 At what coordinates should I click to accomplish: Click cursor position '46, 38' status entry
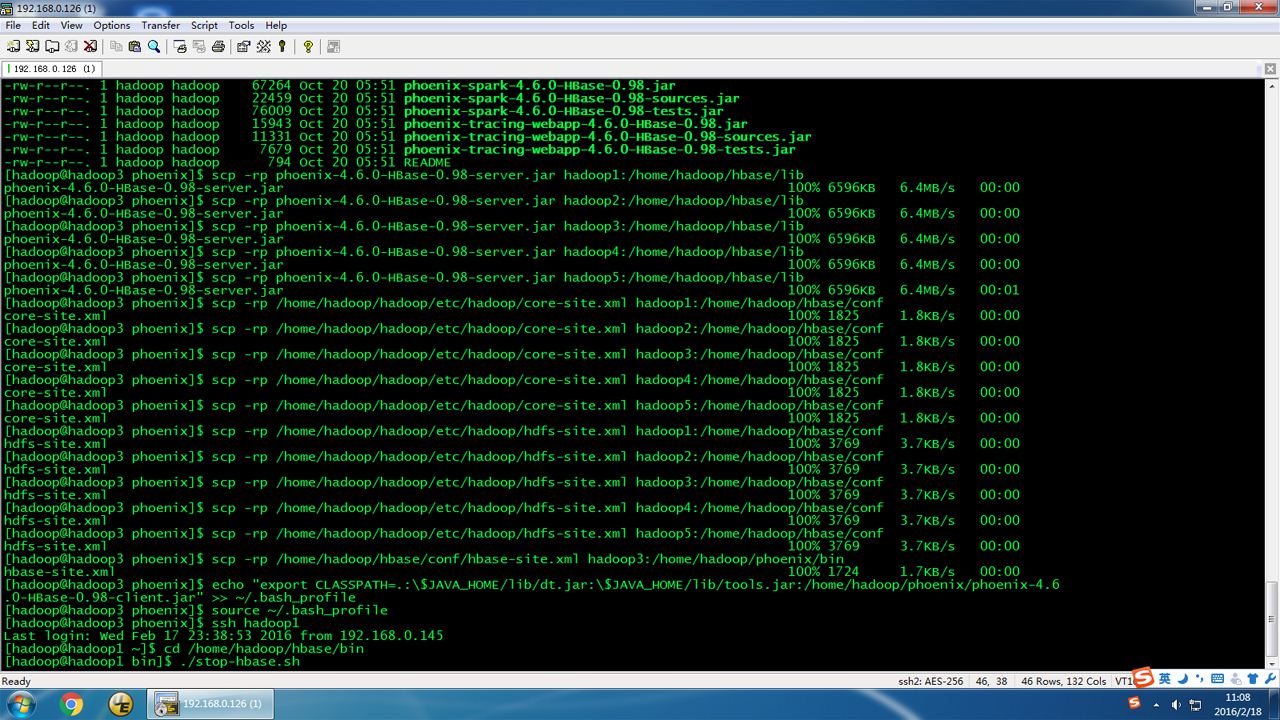(991, 681)
